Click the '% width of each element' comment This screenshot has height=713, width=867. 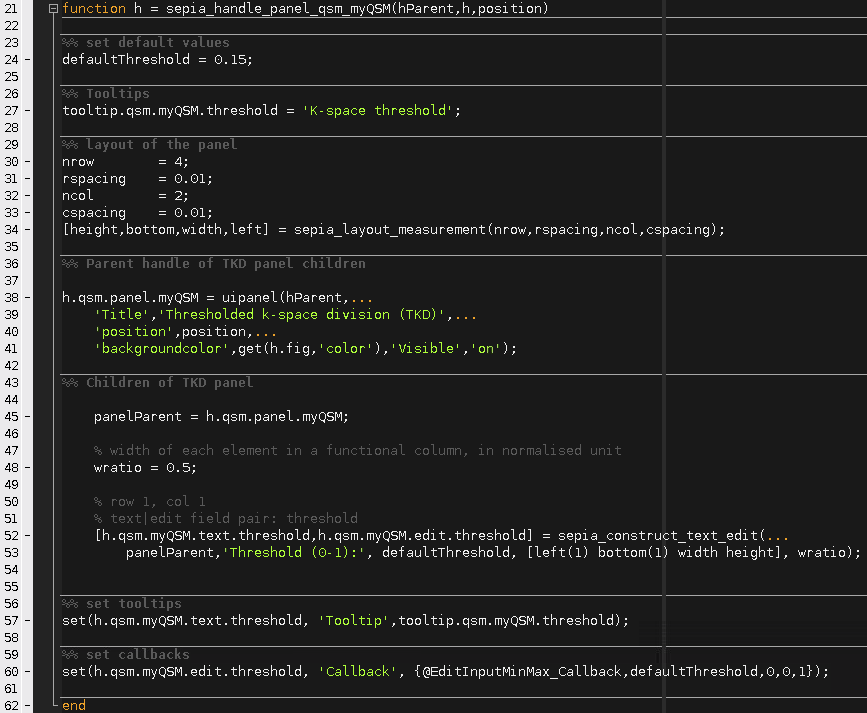click(x=358, y=451)
